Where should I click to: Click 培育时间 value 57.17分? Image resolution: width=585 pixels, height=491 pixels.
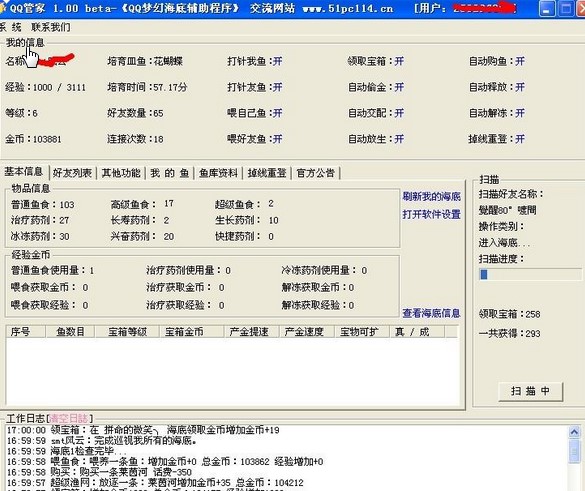tap(170, 88)
